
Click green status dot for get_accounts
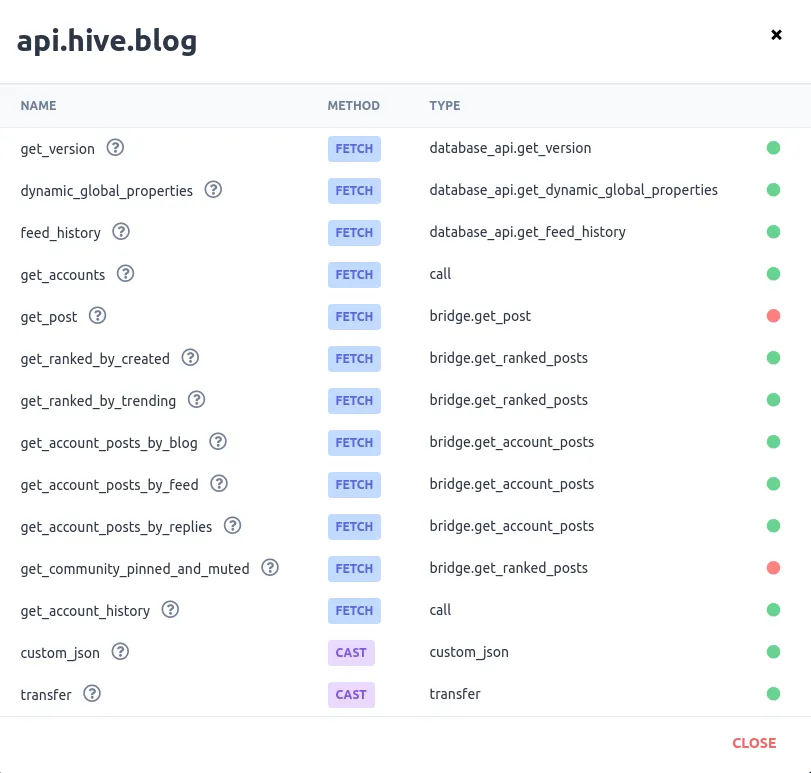pyautogui.click(x=773, y=274)
